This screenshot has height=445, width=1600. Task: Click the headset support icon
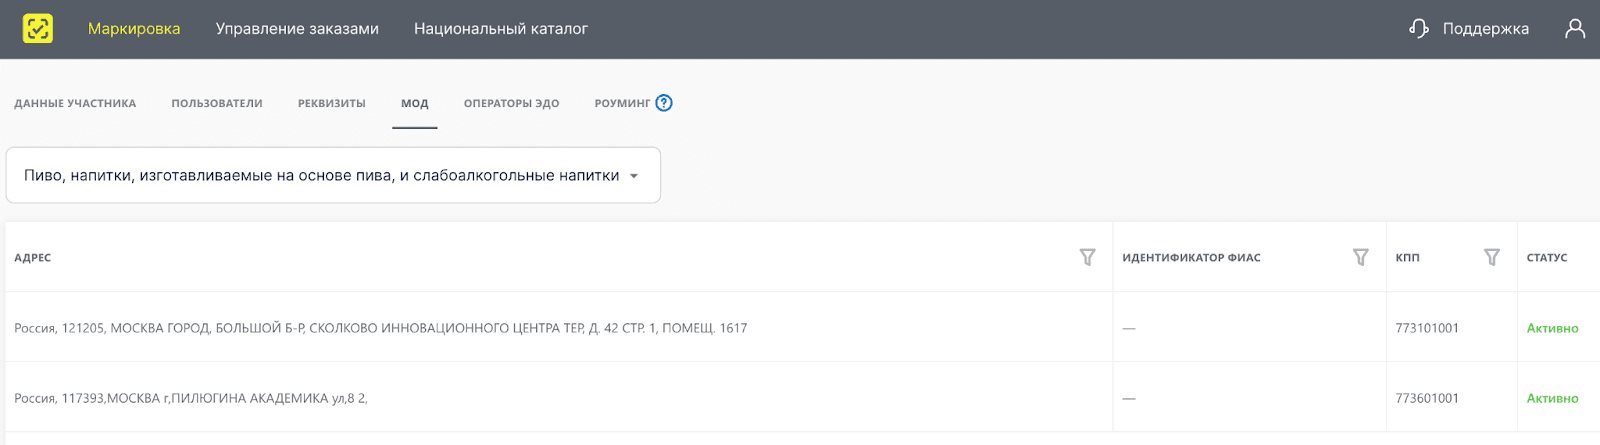[x=1418, y=29]
